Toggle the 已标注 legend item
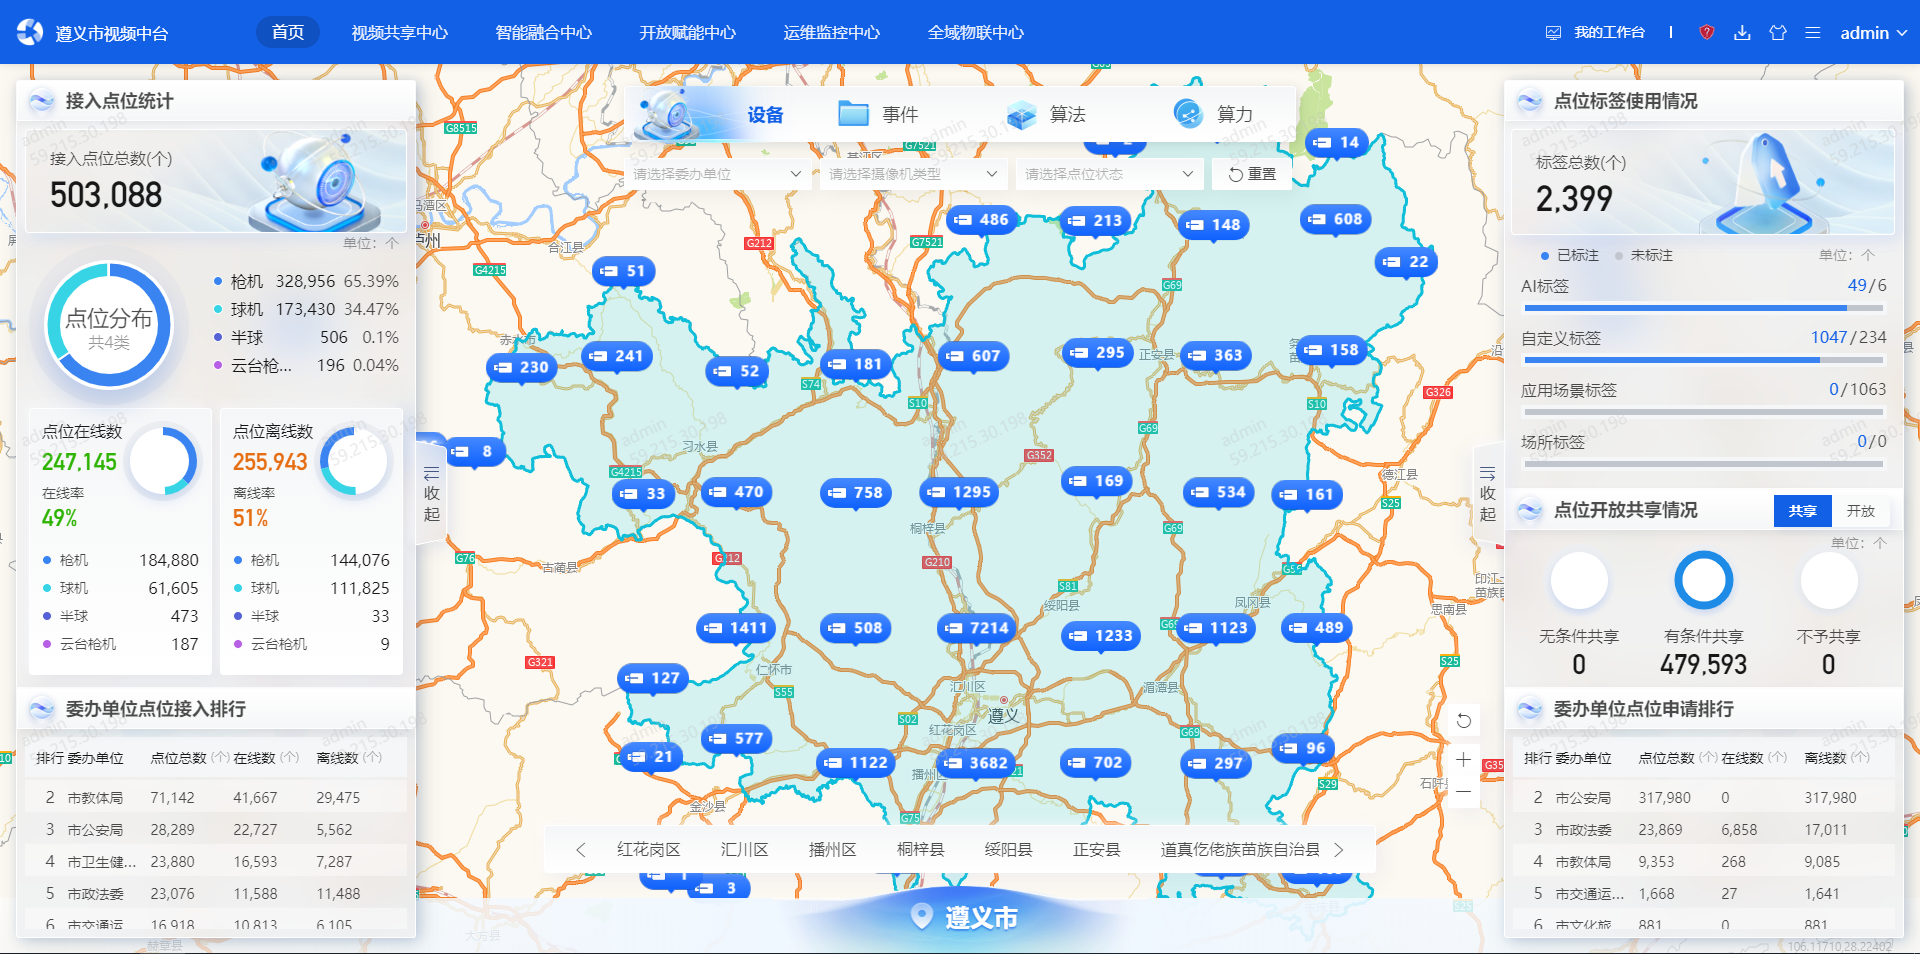 [1570, 256]
